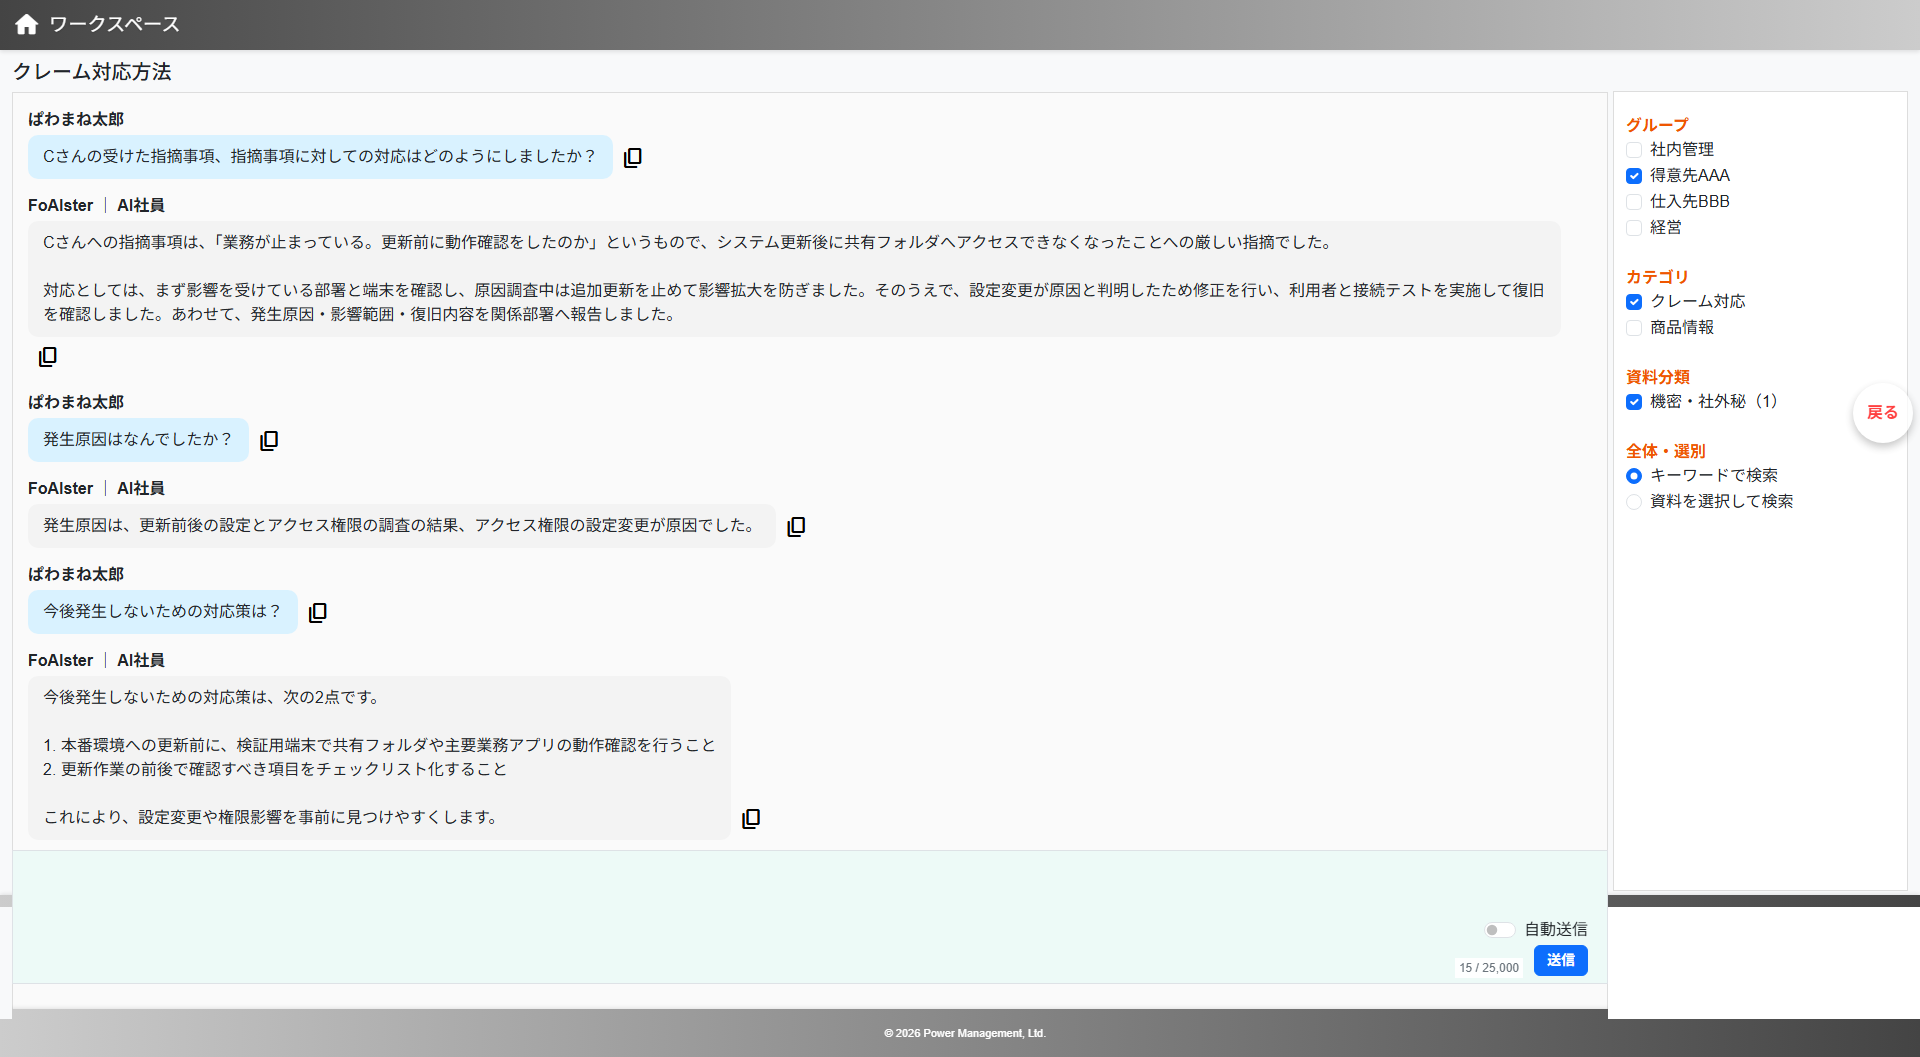Select the 資料を選択して検索 radio option
The image size is (1920, 1057).
point(1634,502)
